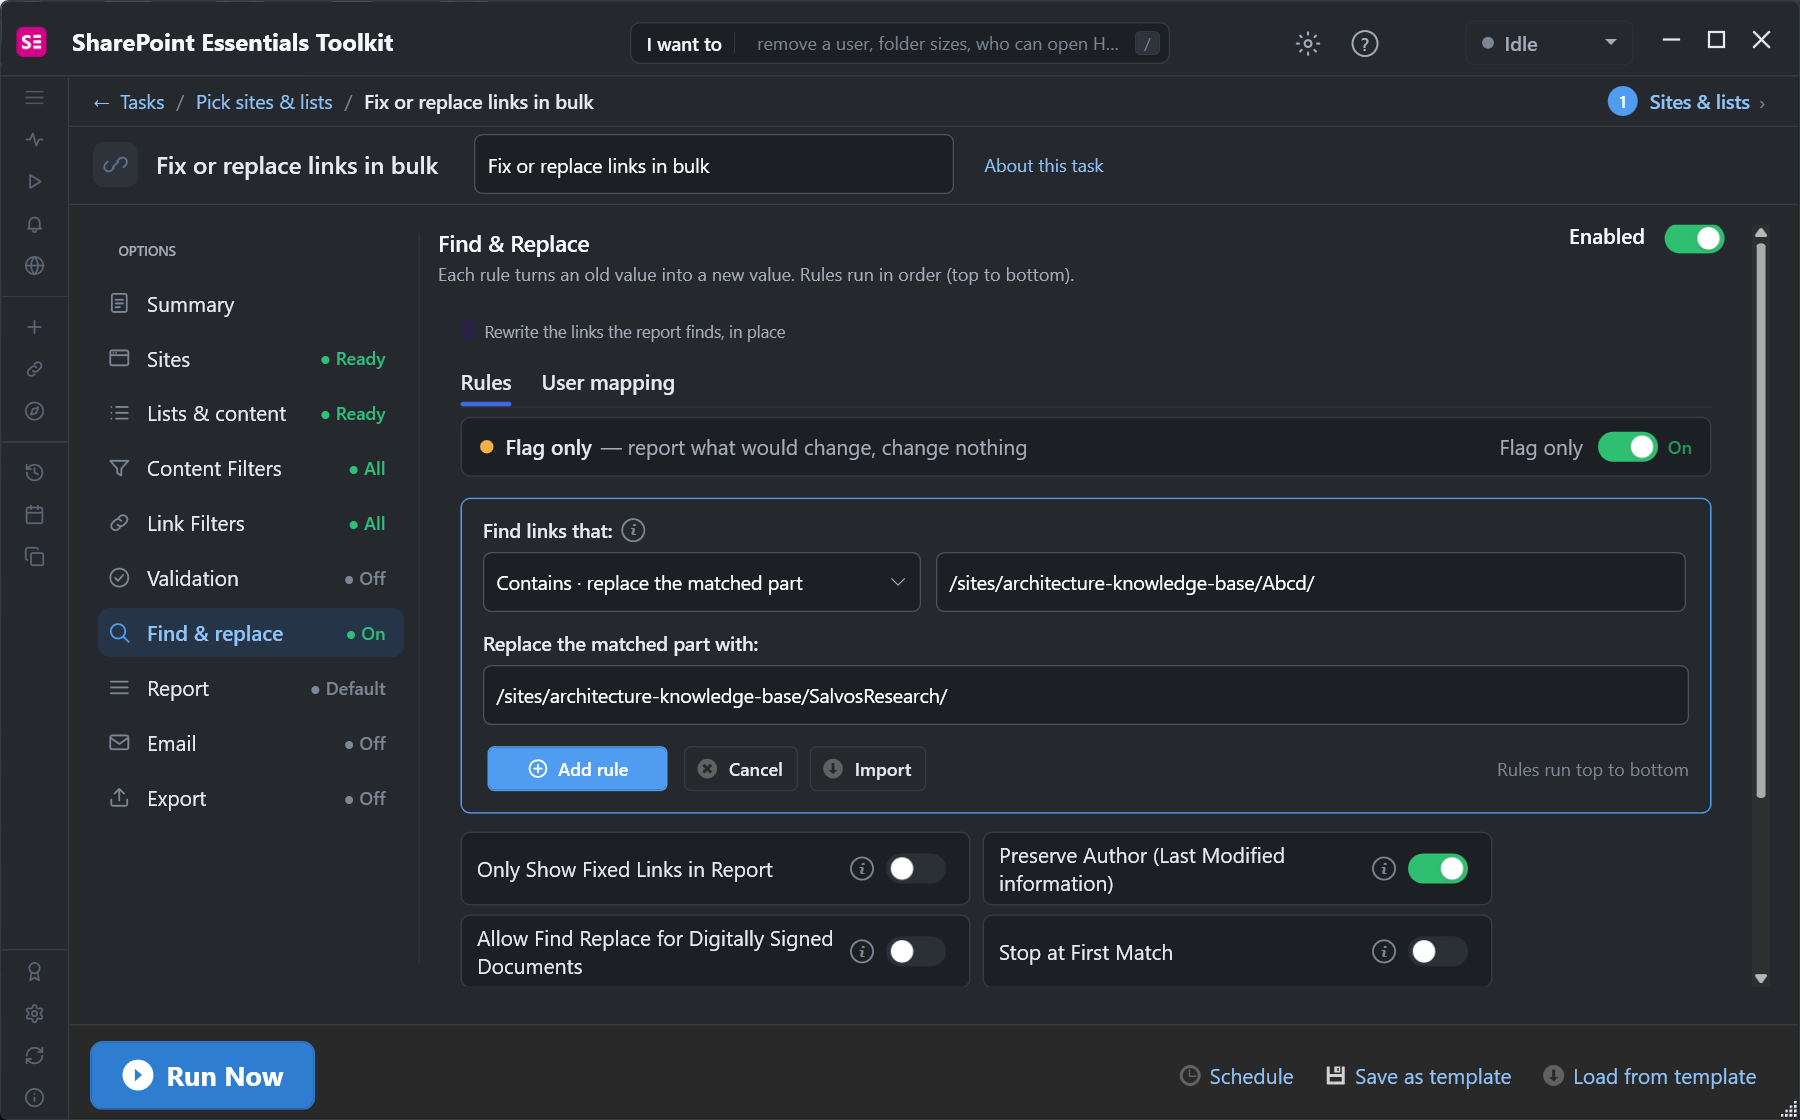Image resolution: width=1800 pixels, height=1120 pixels.
Task: Click the award badge icon in sidebar
Action: (x=34, y=971)
